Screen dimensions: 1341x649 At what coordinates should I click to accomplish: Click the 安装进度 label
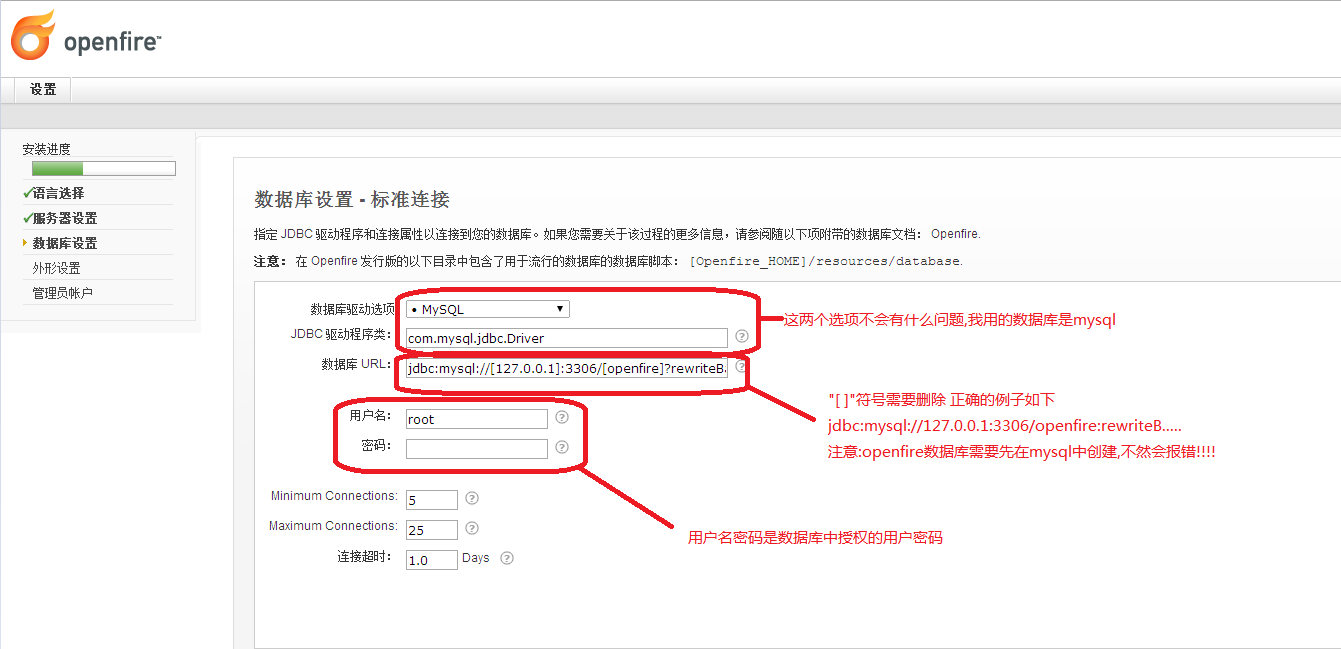click(47, 149)
